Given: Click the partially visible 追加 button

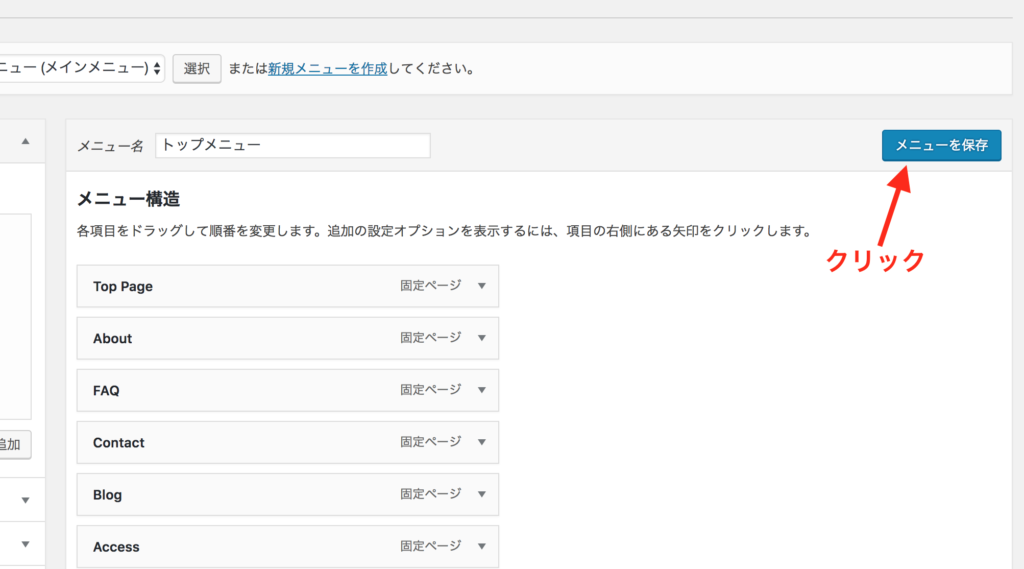Looking at the screenshot, I should point(12,445).
